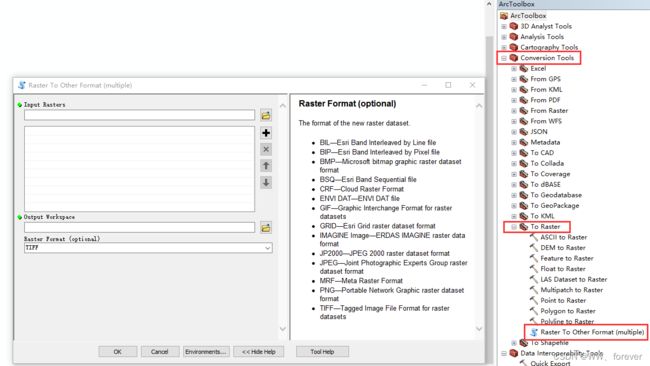The height and width of the screenshot is (366, 650).
Task: Expand the To KML toolset
Action: click(514, 216)
